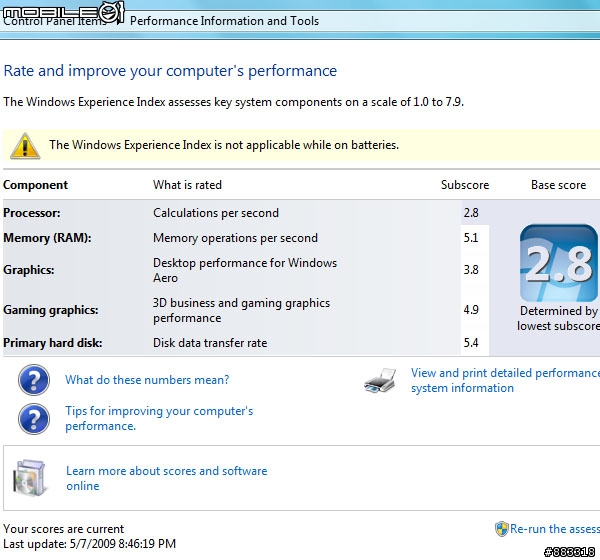Click the "What is rated" column header

pyautogui.click(x=187, y=185)
